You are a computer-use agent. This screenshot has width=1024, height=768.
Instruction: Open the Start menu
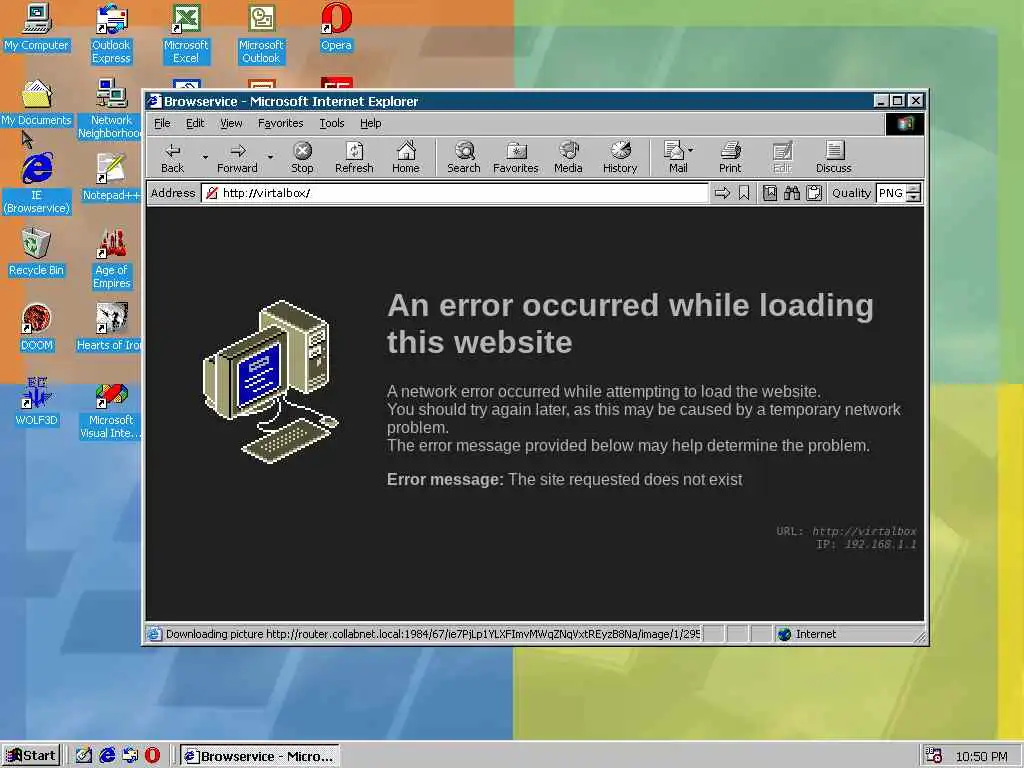[31, 756]
